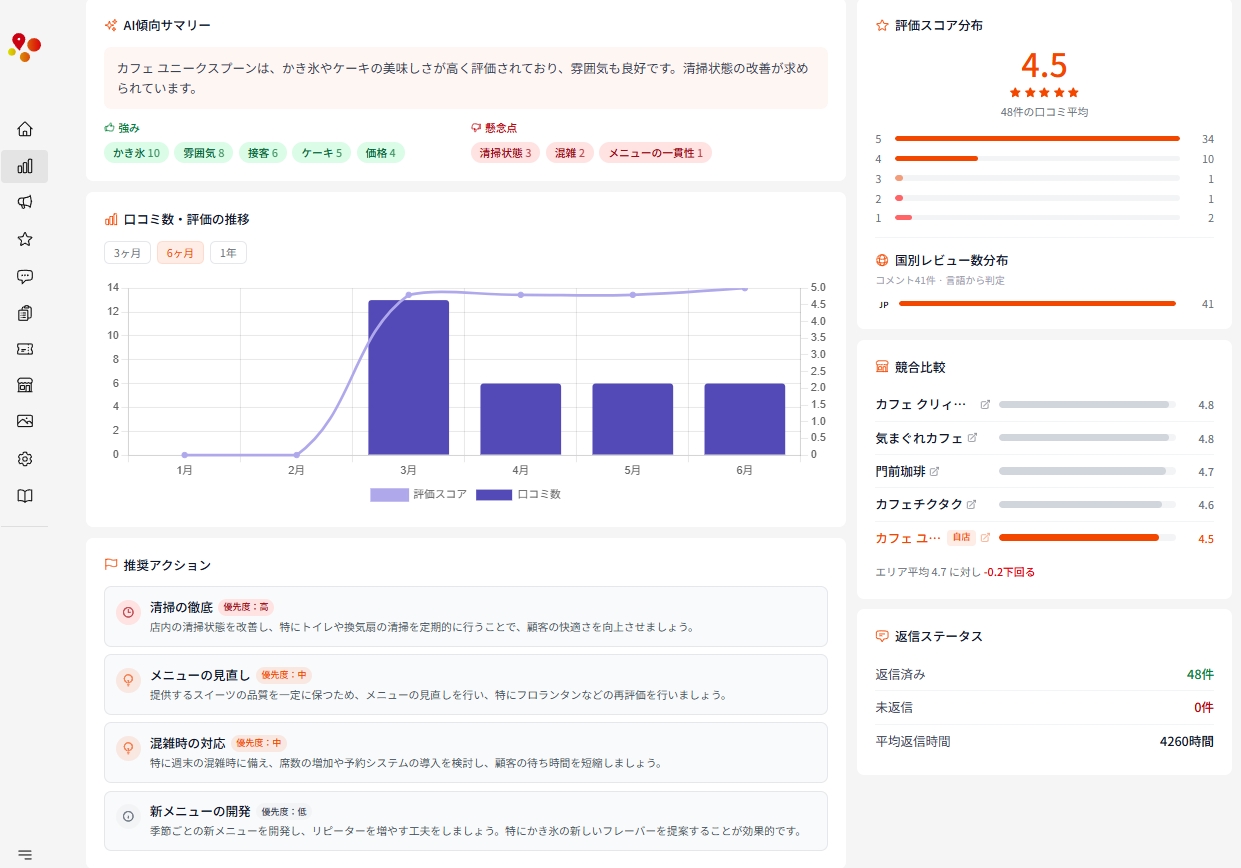The image size is (1241, 868).
Task: Click the 清掃状態 3 concern tag
Action: (x=505, y=153)
